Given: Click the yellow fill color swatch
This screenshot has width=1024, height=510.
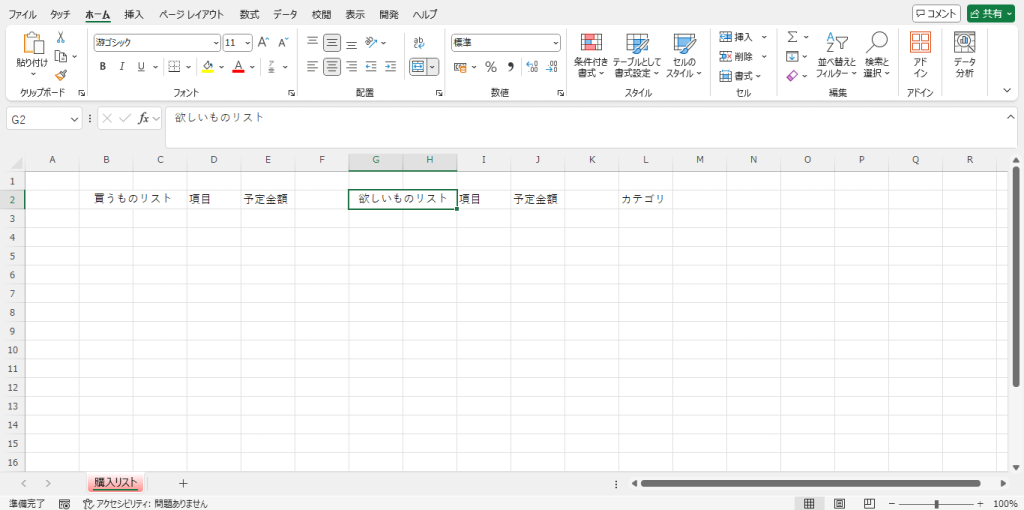Looking at the screenshot, I should (207, 67).
